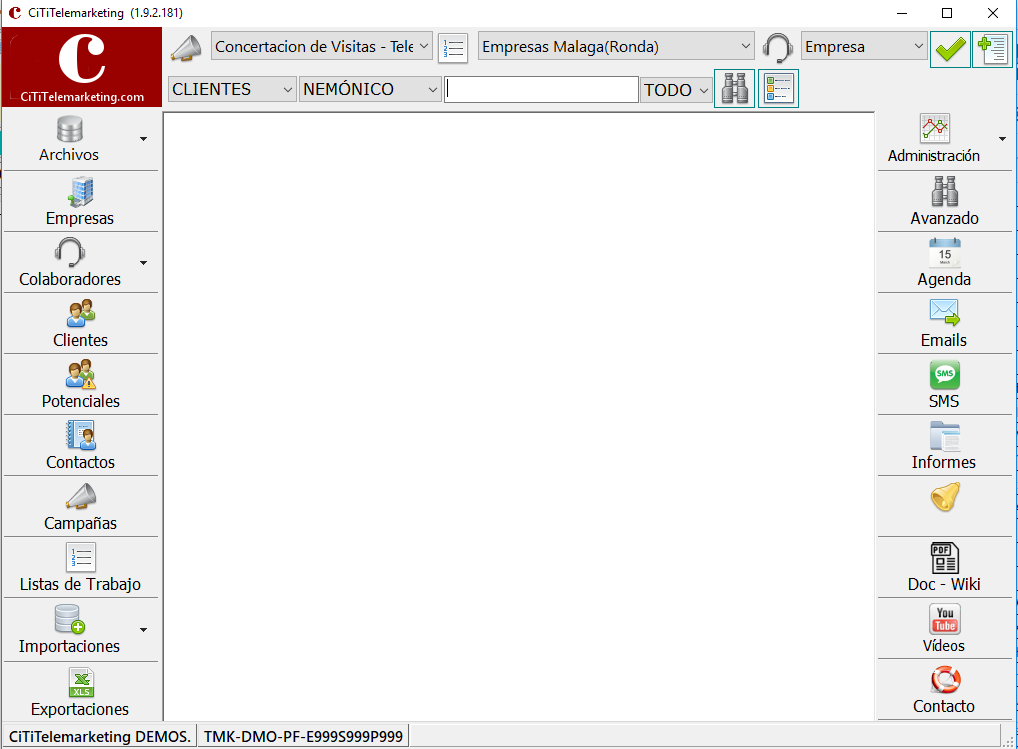Open the YouTube Vídeos link
This screenshot has width=1018, height=749.
945,629
